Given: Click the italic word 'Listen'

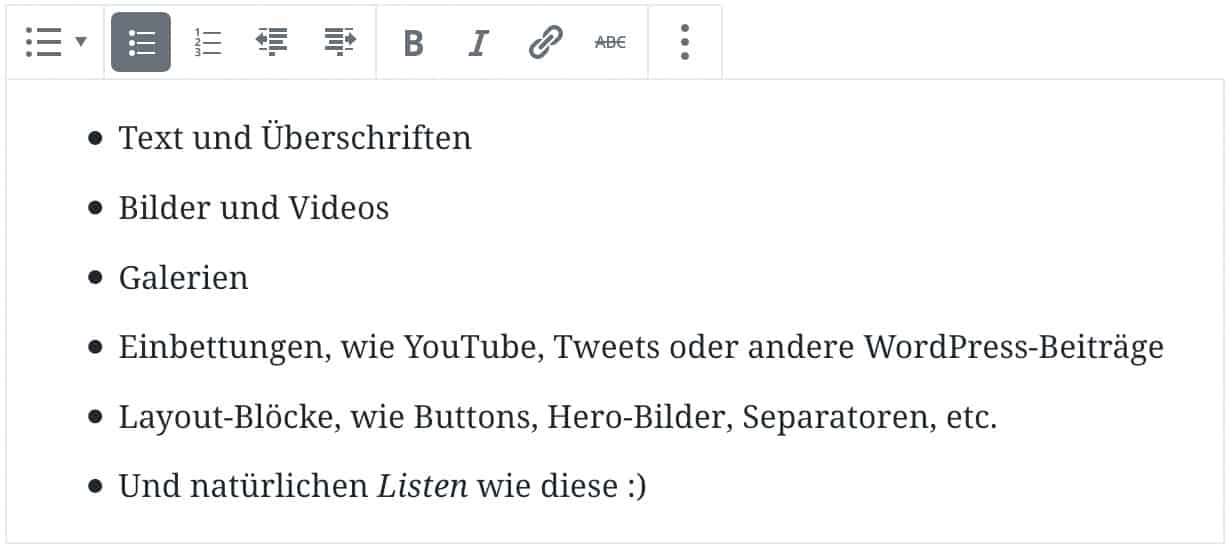Looking at the screenshot, I should tap(423, 487).
